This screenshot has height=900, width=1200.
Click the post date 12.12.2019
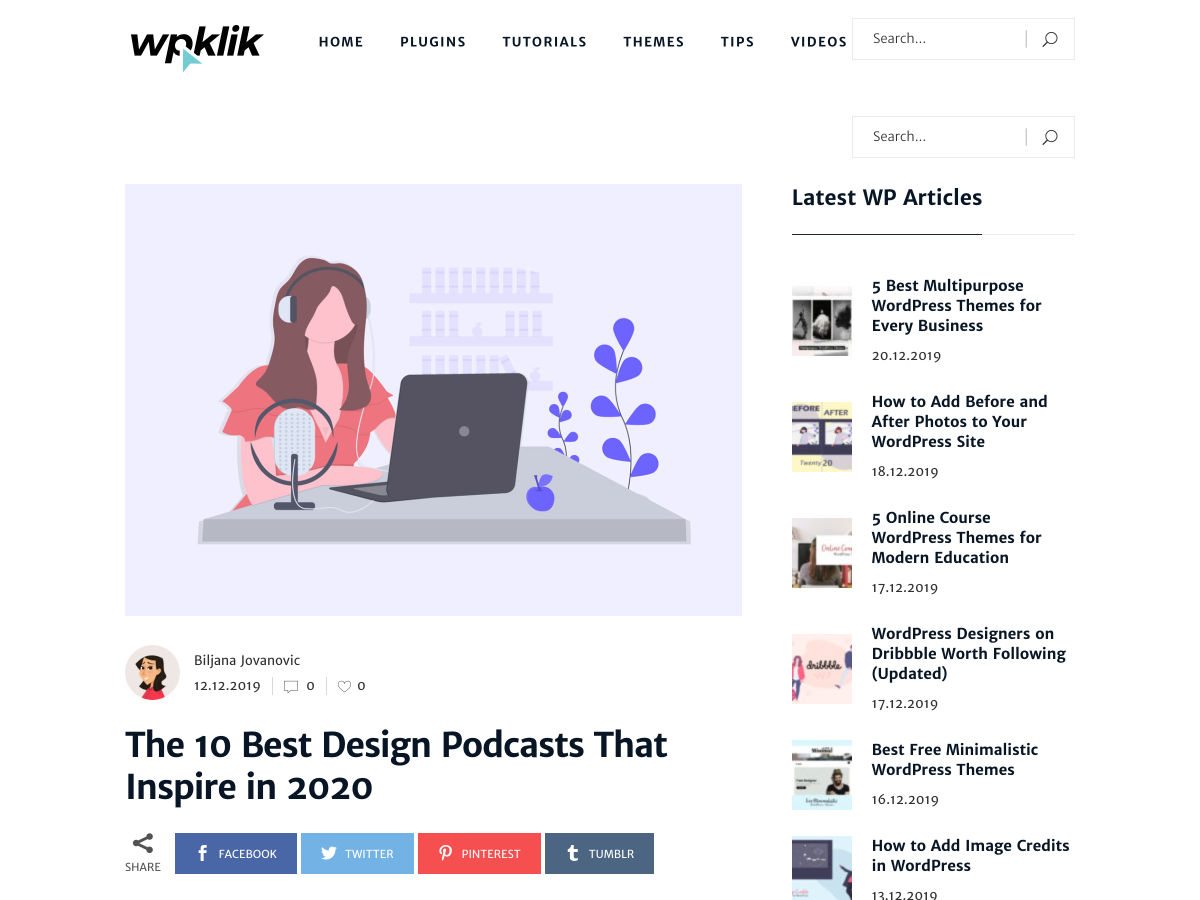227,686
